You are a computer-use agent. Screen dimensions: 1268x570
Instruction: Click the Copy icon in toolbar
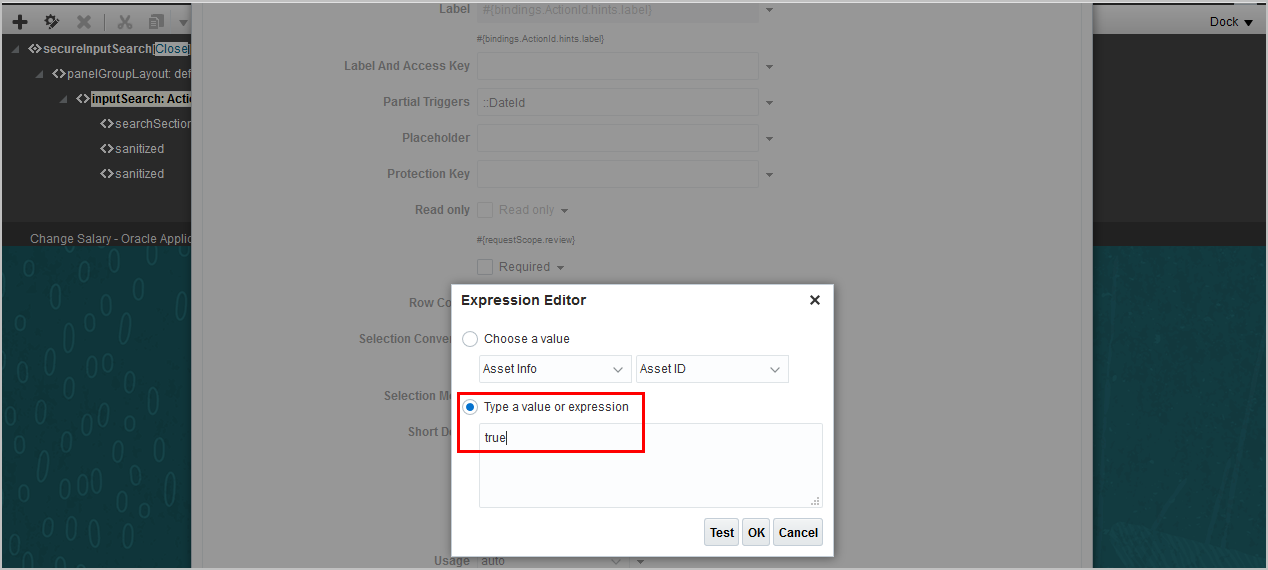click(x=155, y=21)
